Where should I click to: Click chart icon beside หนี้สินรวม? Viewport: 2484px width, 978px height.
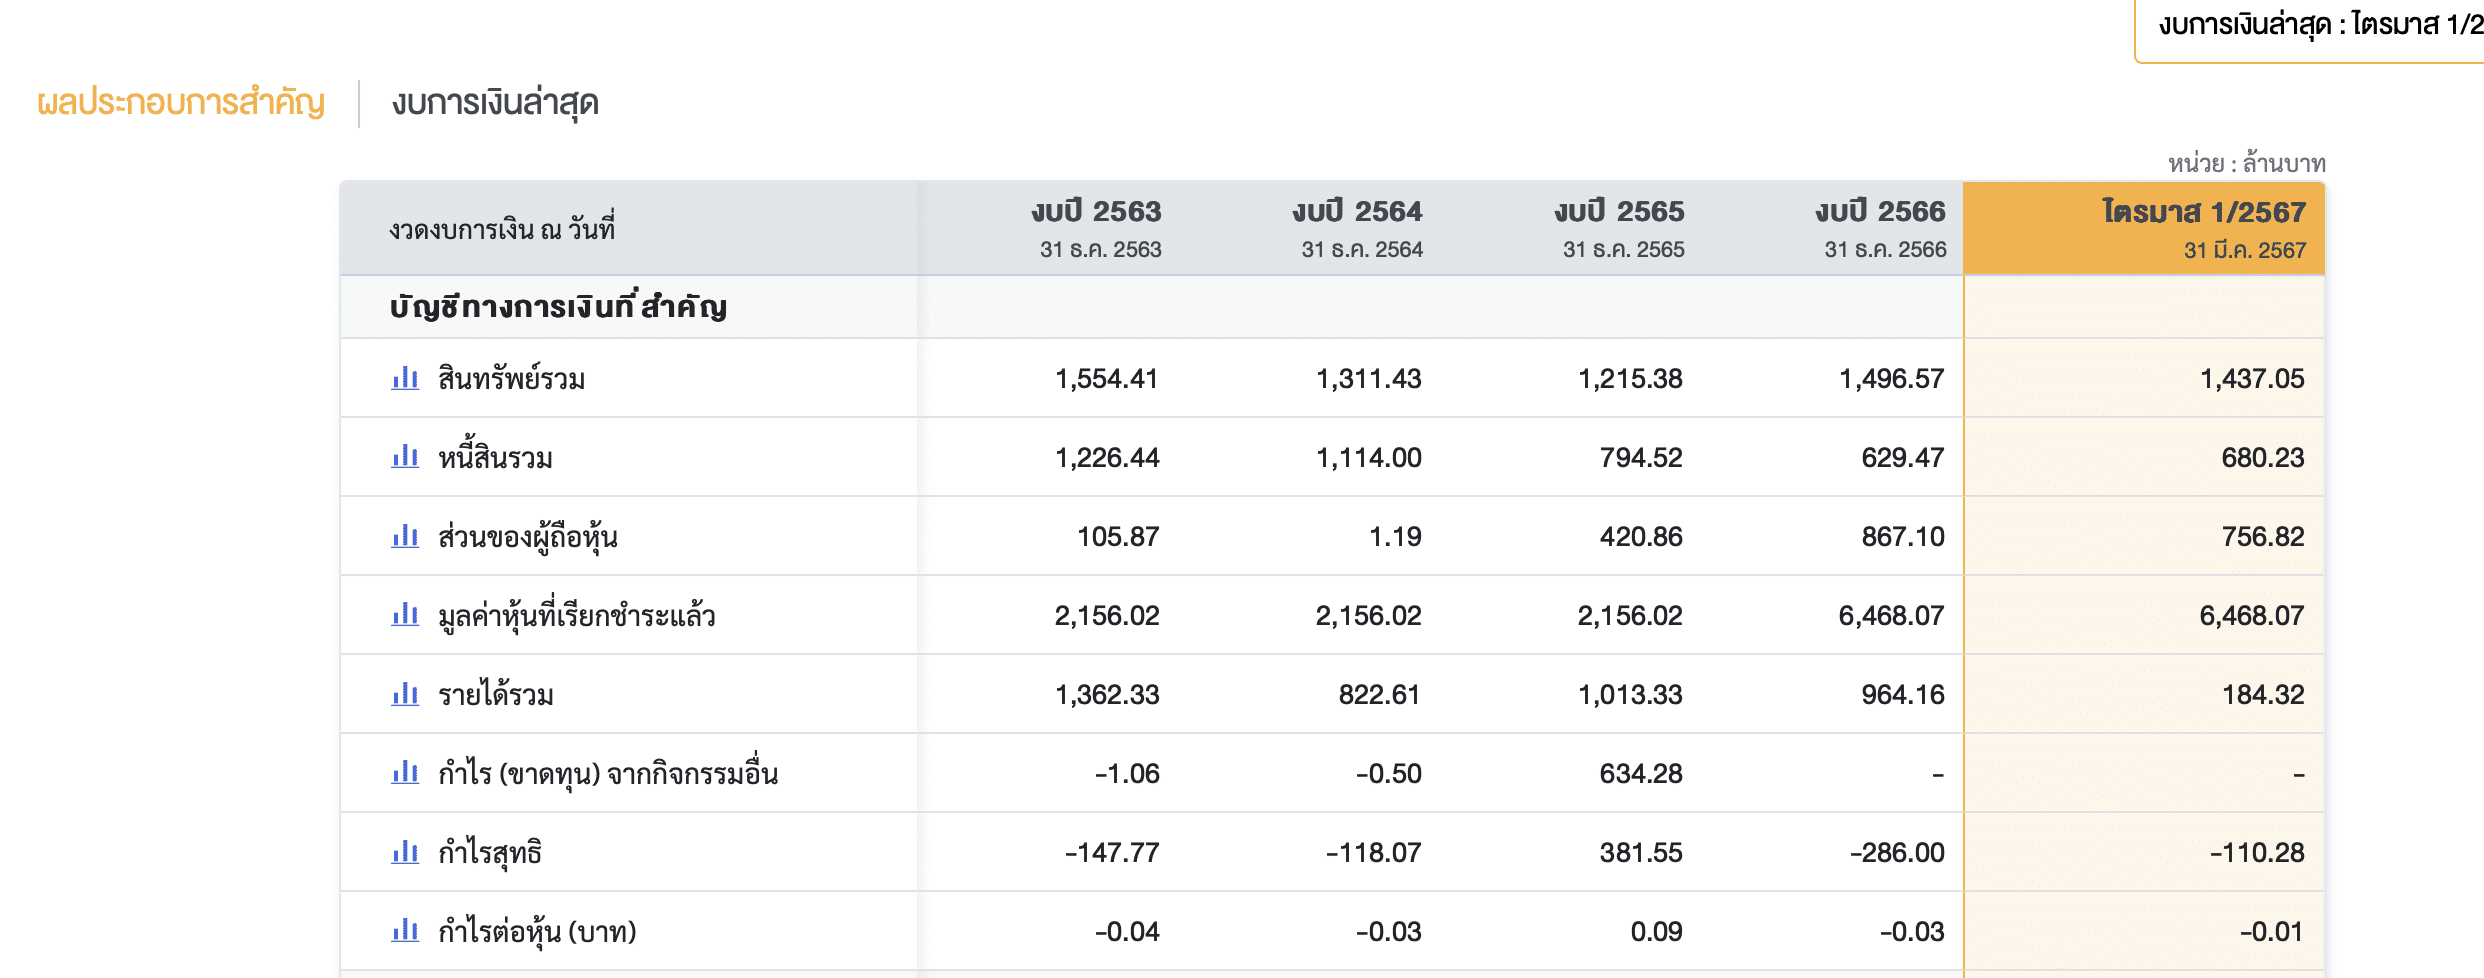pyautogui.click(x=405, y=457)
